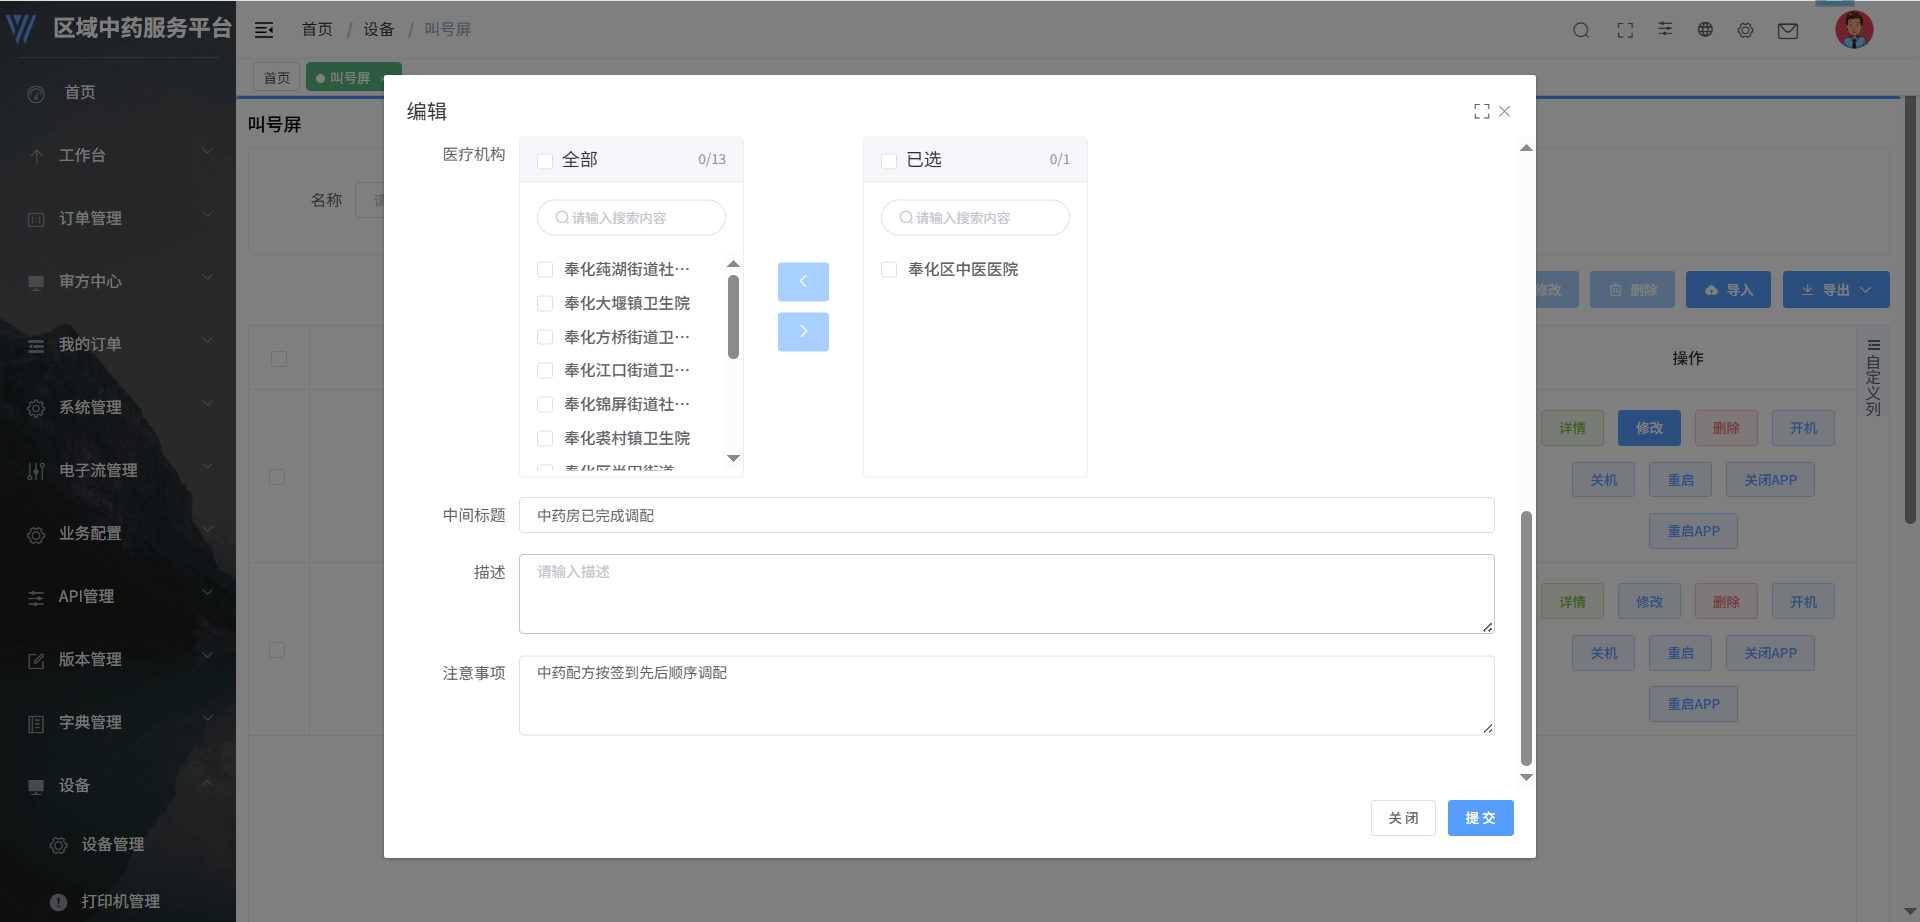Click the 关闭 button in dialog
Image resolution: width=1920 pixels, height=922 pixels.
[x=1403, y=818]
